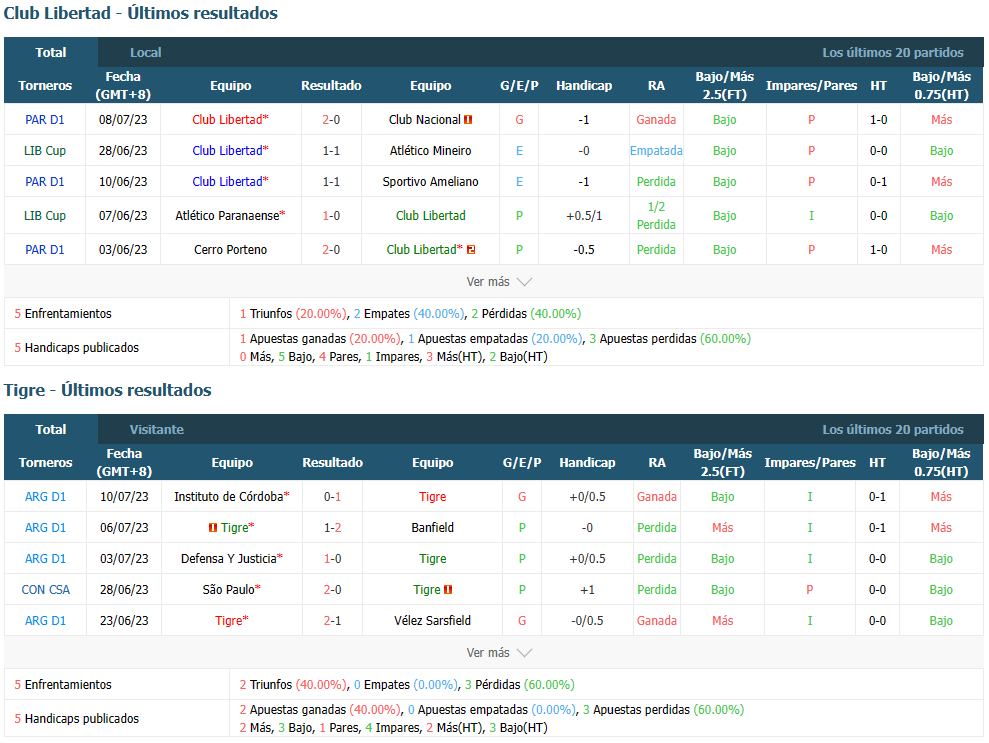Click red card icon beside Club Nacional
The height and width of the screenshot is (743, 989).
[468, 120]
